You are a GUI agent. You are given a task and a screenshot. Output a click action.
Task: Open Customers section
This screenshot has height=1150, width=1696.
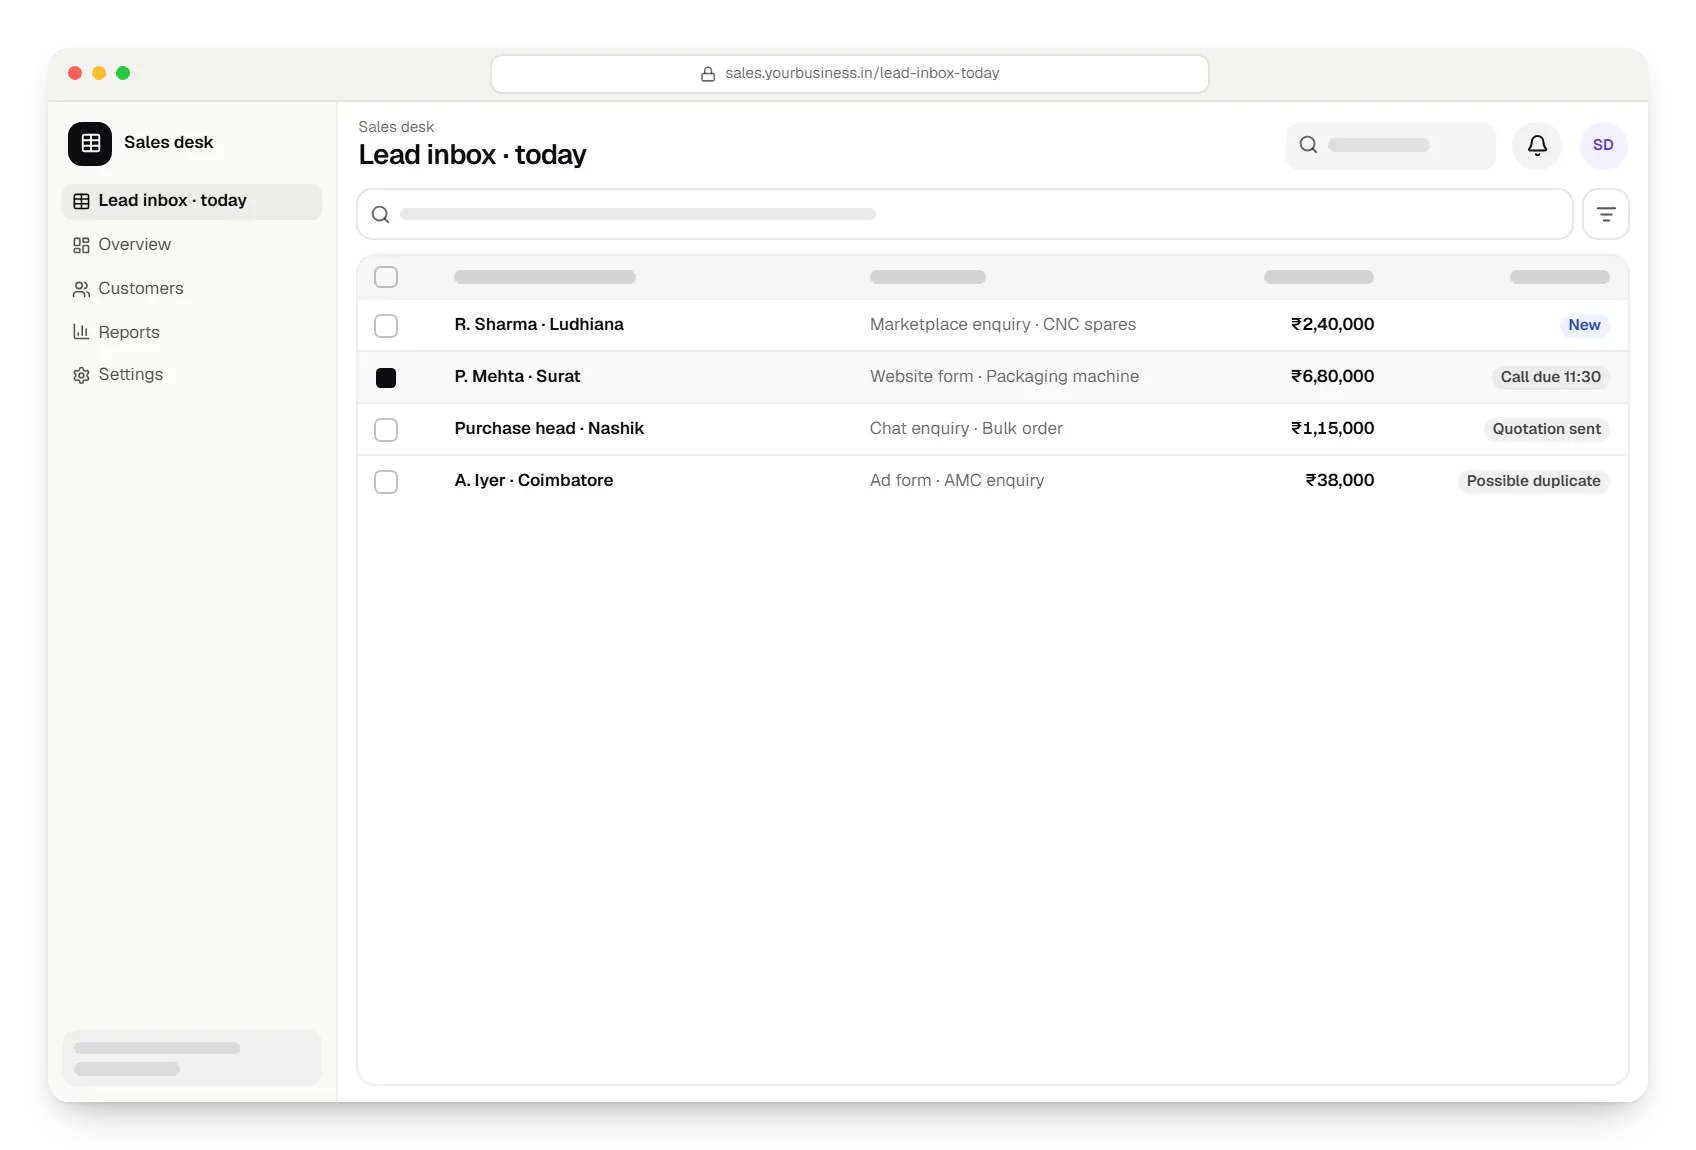[x=192, y=289]
